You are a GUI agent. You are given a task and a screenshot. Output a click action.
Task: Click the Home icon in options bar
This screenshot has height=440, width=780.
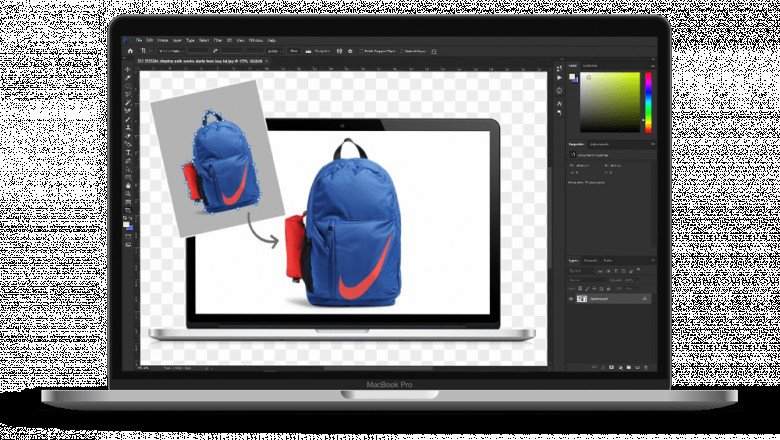130,51
